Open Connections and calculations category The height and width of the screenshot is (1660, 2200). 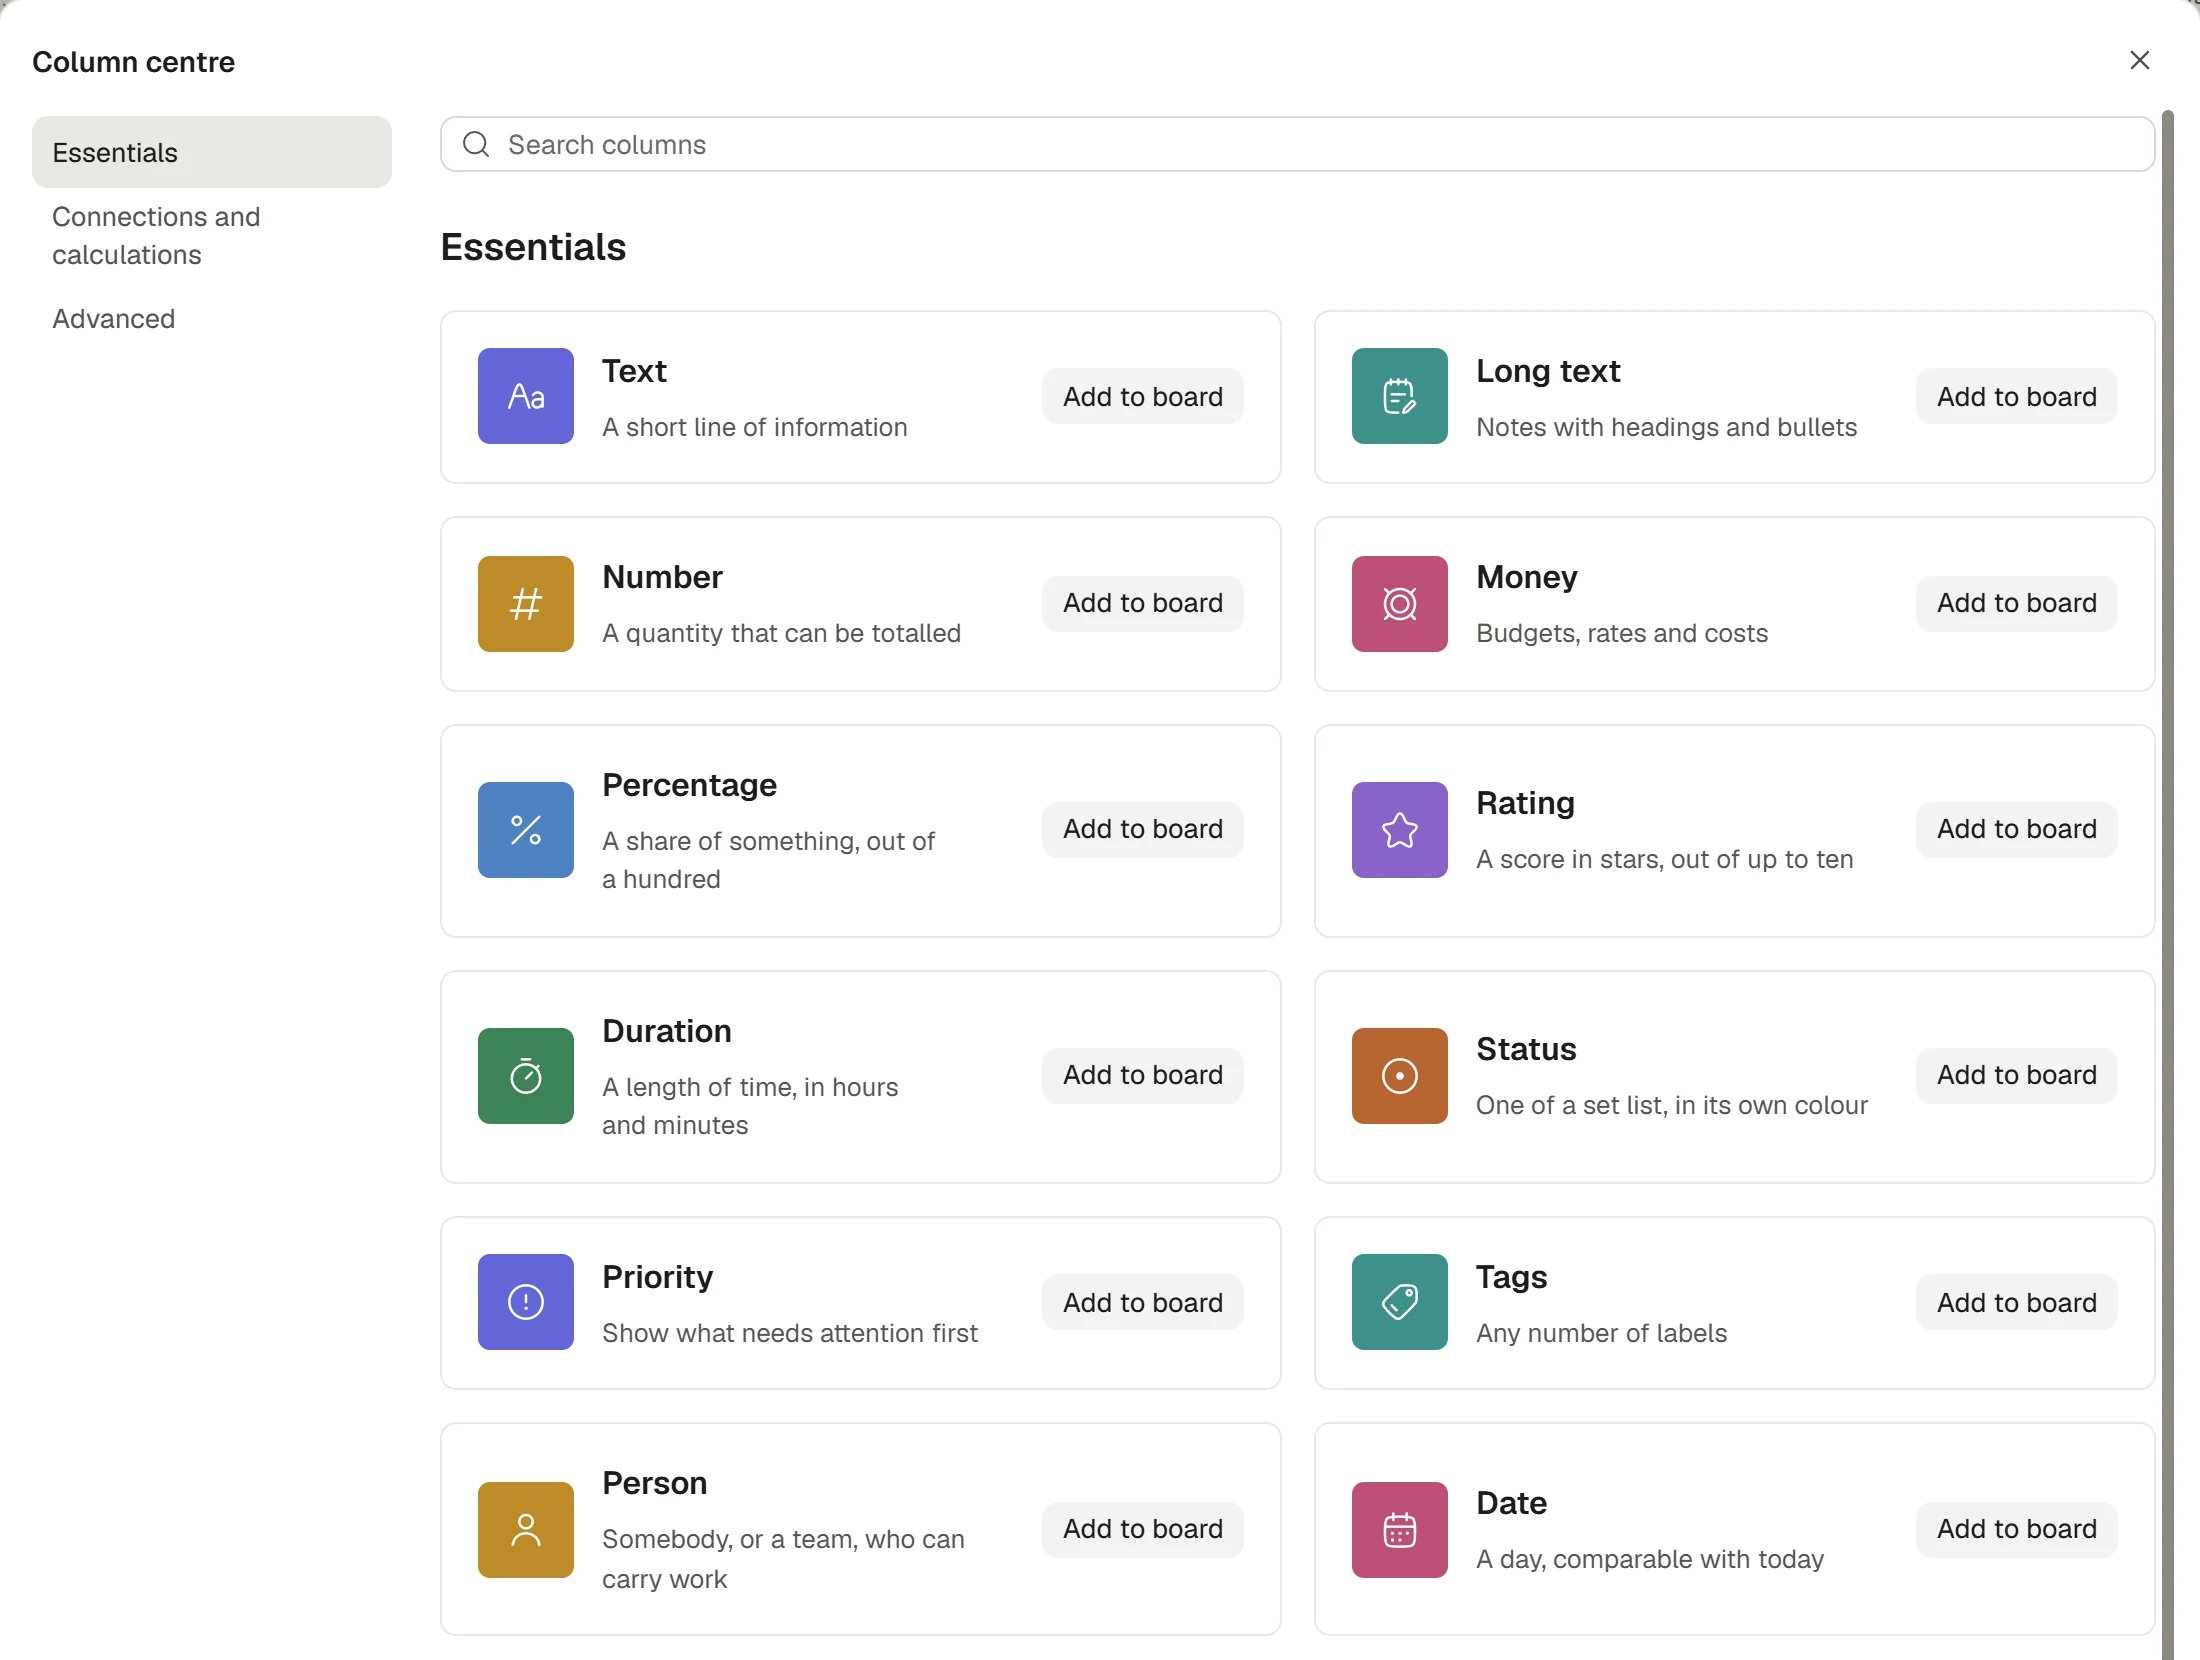212,236
